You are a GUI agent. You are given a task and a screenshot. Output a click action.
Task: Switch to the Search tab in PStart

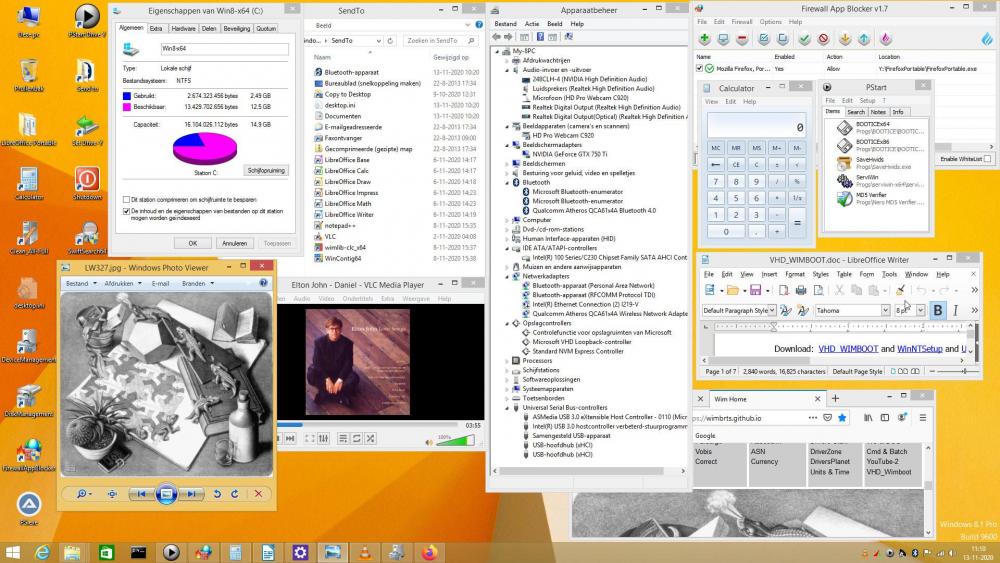tap(856, 112)
